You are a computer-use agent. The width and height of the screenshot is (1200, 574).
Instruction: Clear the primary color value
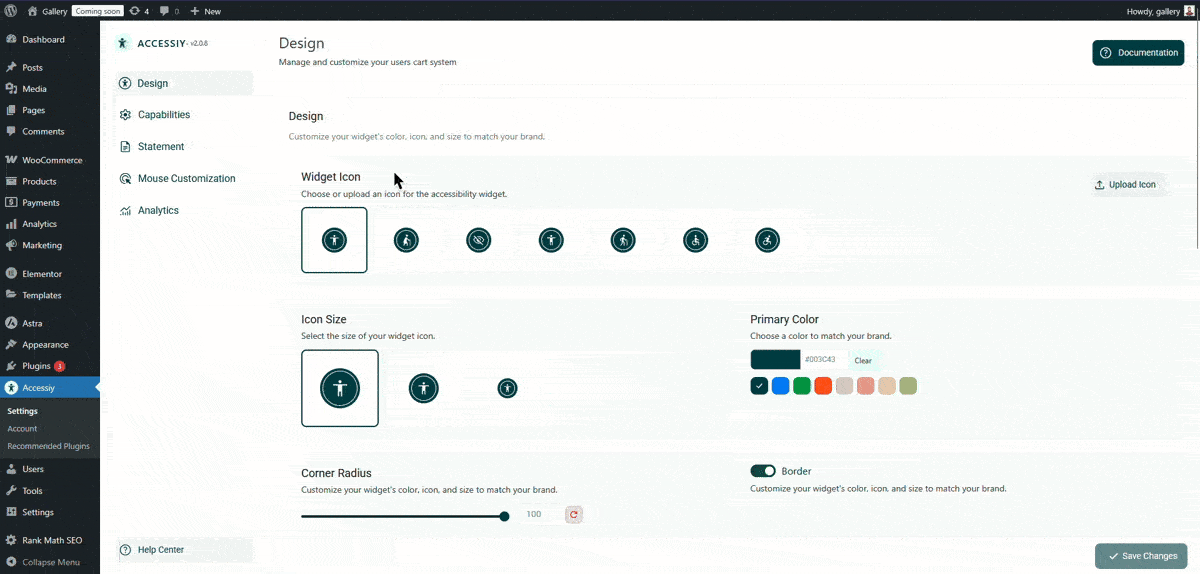[863, 361]
